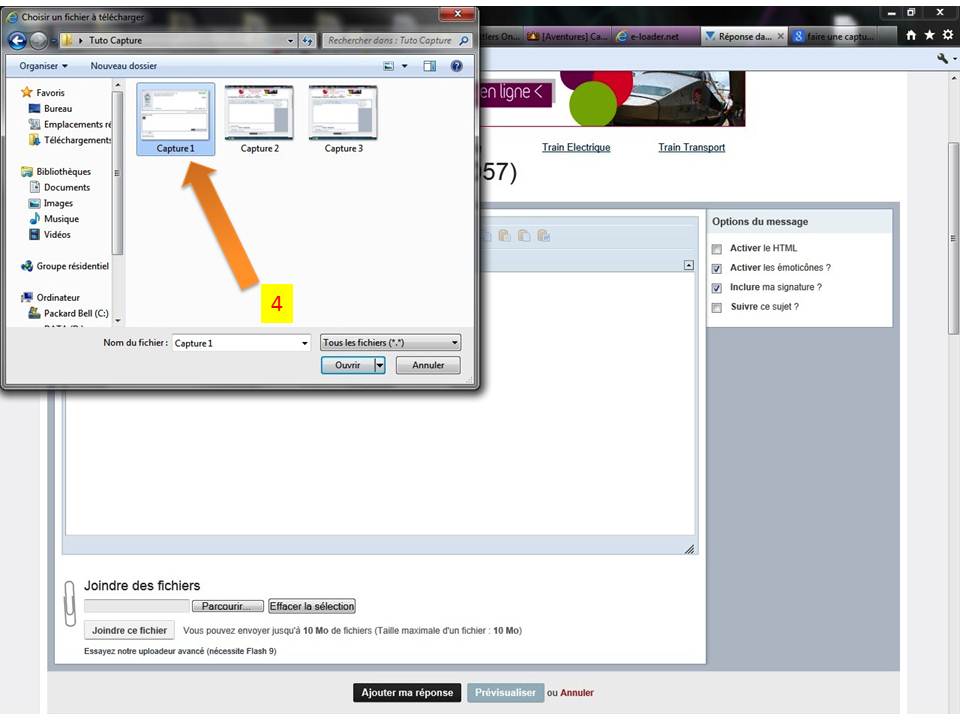Image resolution: width=960 pixels, height=720 pixels.
Task: Select the Capture 2 thumbnail
Action: 259,119
